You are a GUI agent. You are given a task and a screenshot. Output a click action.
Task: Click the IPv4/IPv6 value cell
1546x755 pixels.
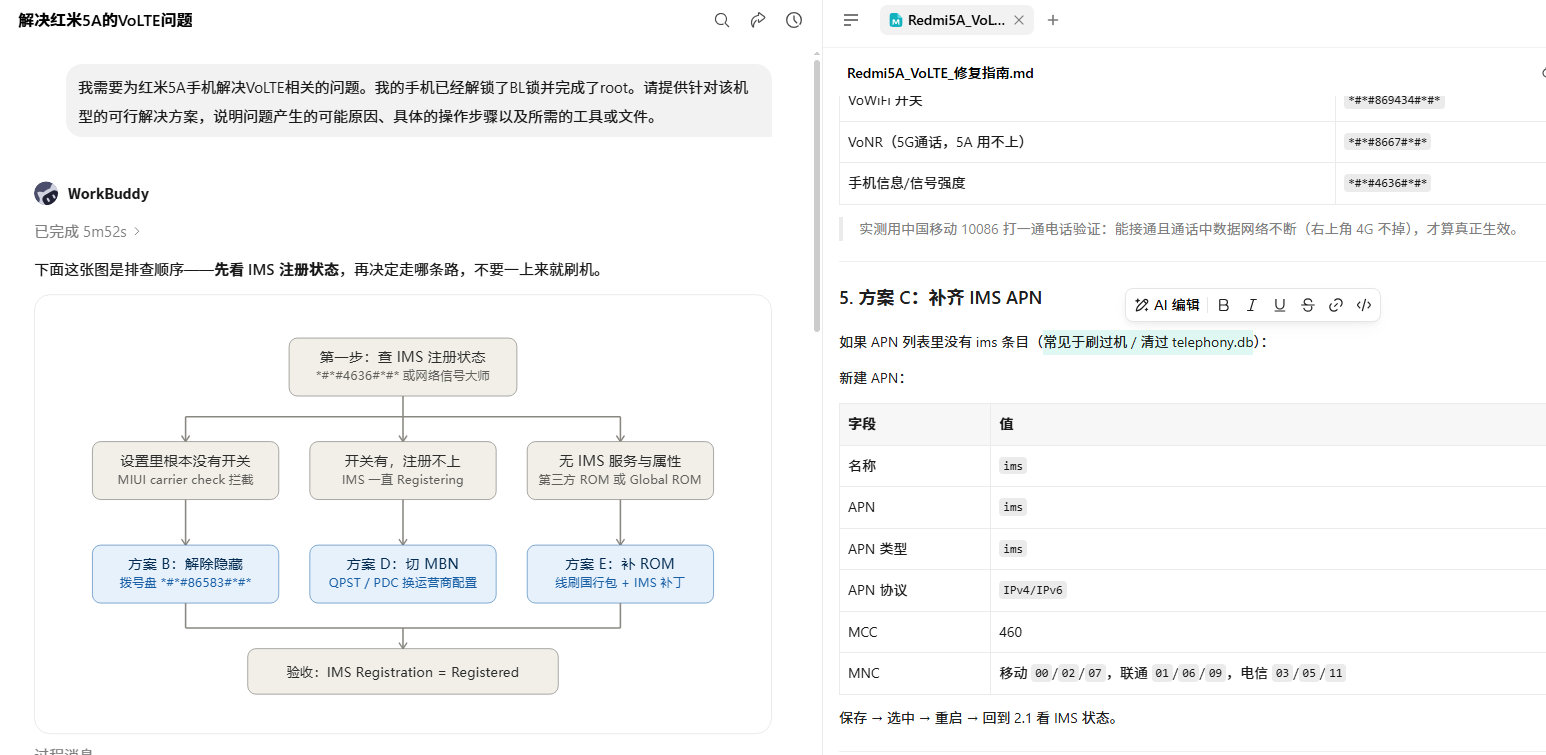point(1268,590)
